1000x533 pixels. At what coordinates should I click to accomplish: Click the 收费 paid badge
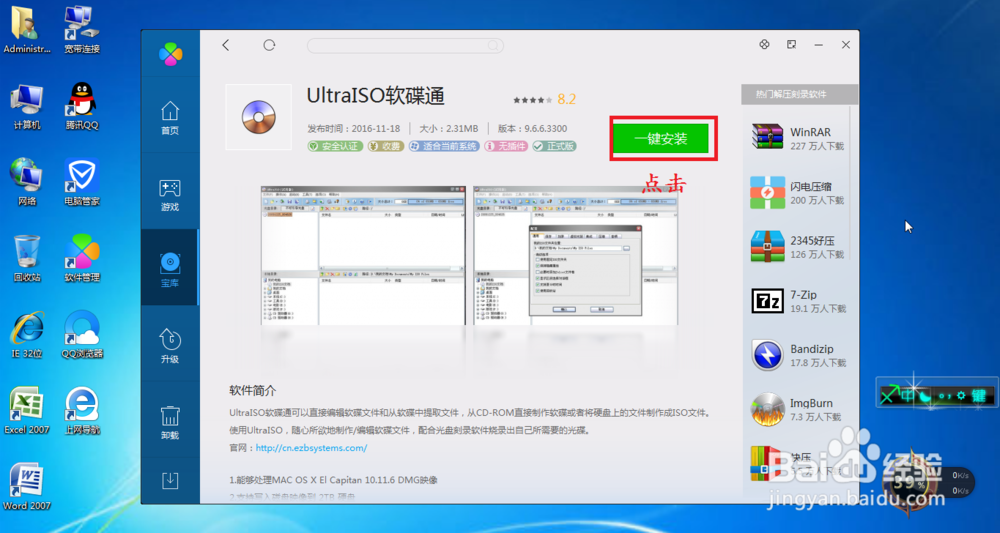pos(385,146)
